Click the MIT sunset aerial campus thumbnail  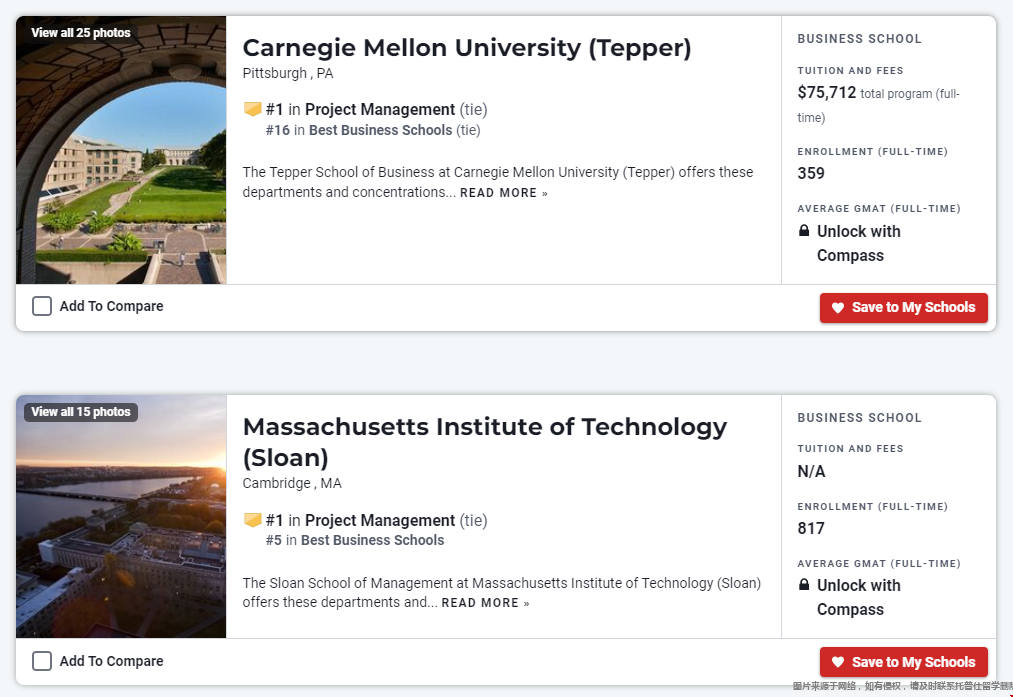click(121, 530)
